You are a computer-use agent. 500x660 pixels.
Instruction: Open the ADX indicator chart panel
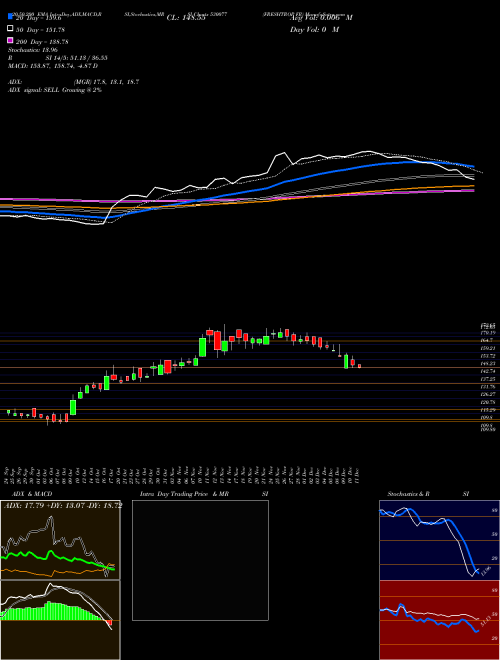point(61,540)
